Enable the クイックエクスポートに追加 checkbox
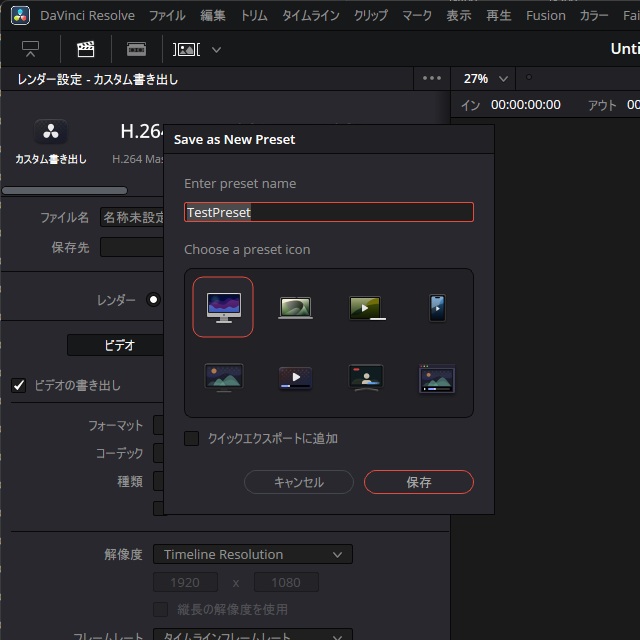The width and height of the screenshot is (640, 640). [192, 438]
